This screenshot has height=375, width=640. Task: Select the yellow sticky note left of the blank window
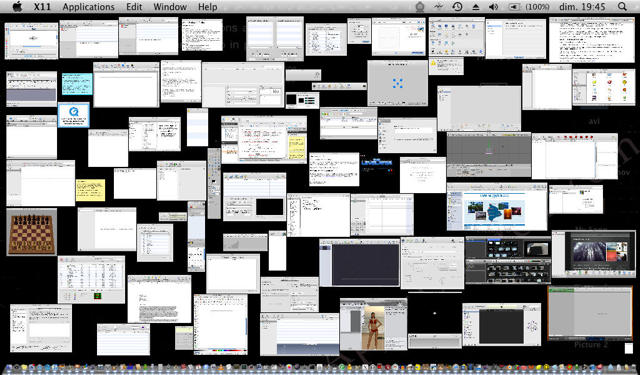(x=90, y=190)
